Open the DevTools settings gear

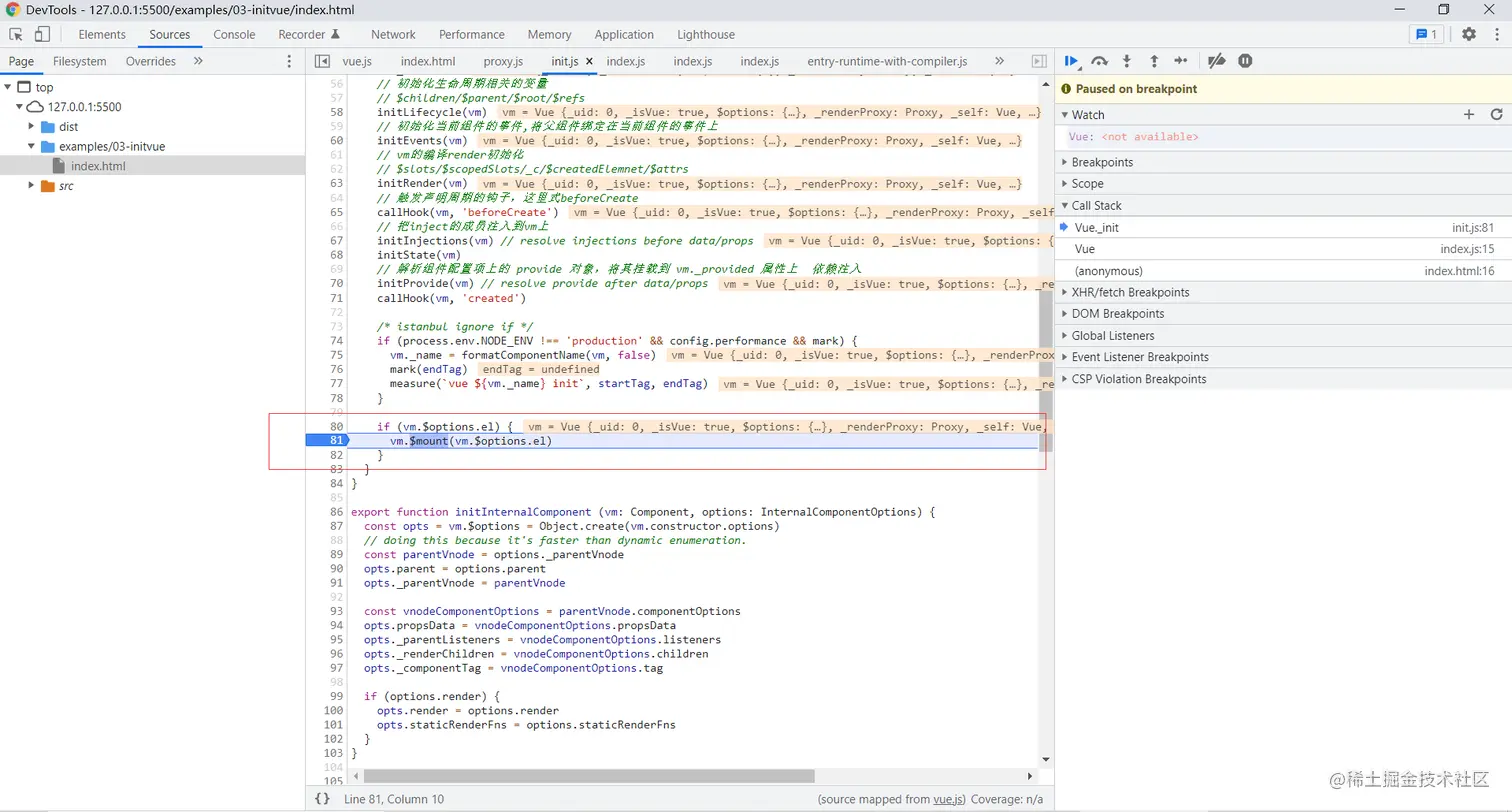1468,34
